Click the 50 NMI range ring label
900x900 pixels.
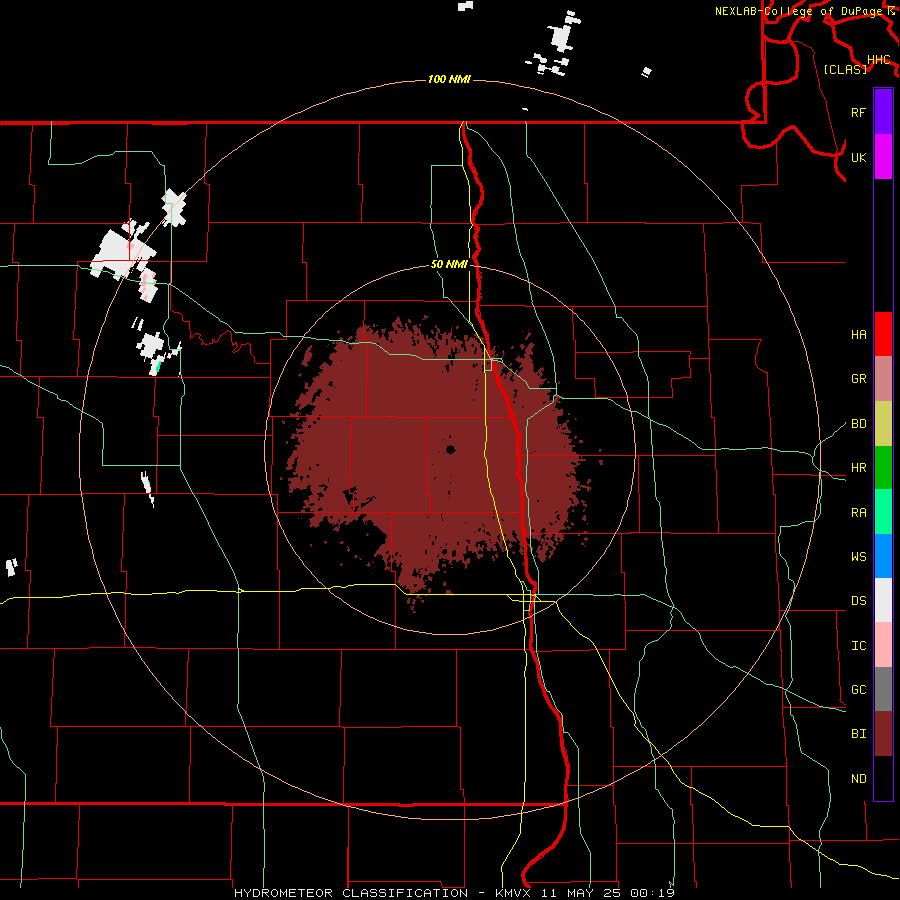tap(449, 264)
